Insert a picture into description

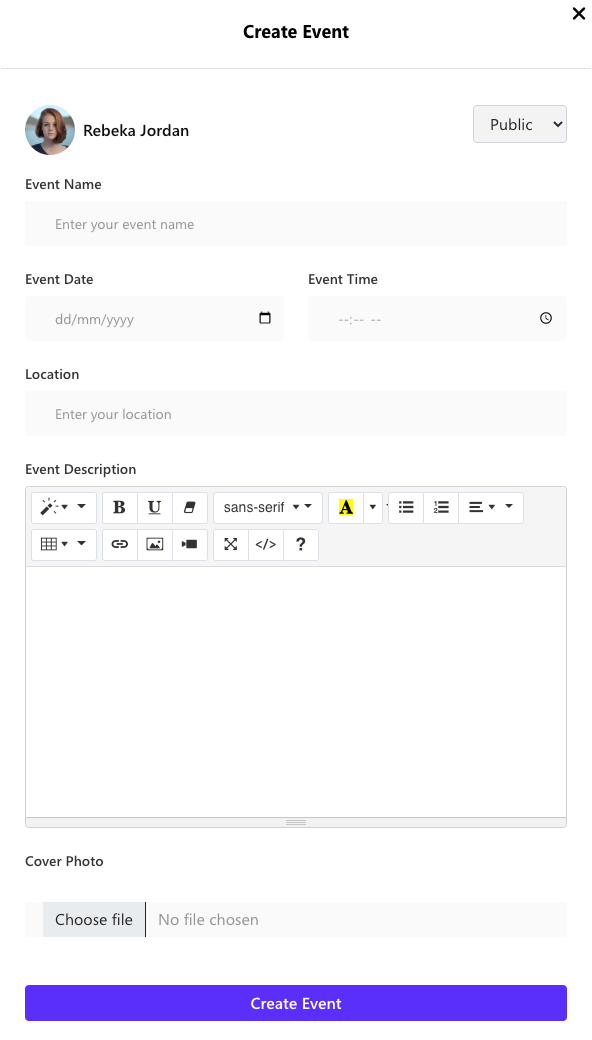coord(154,545)
